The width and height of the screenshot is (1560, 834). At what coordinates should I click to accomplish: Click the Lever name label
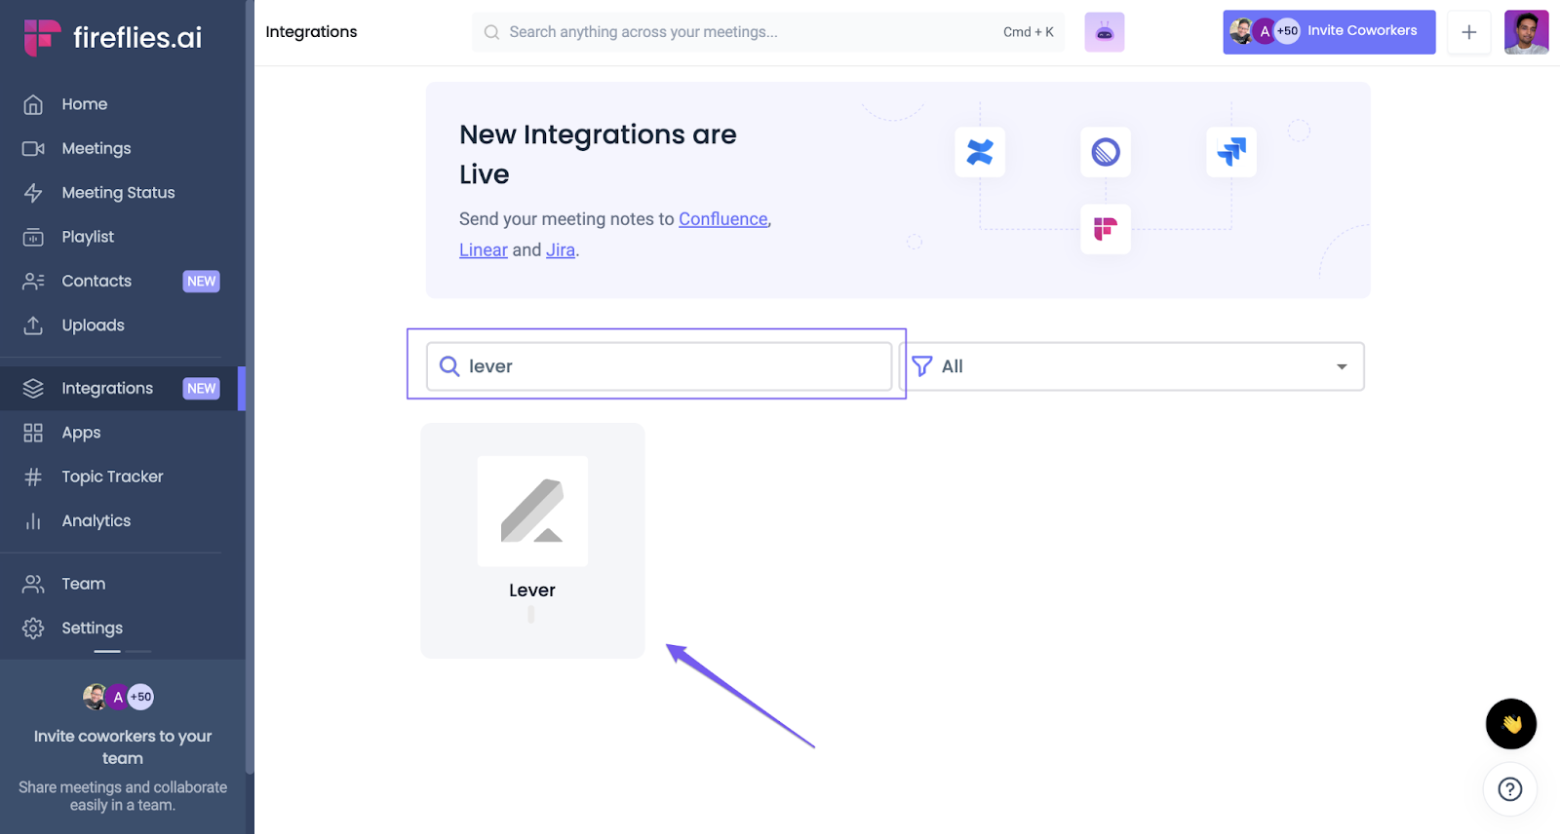(532, 590)
